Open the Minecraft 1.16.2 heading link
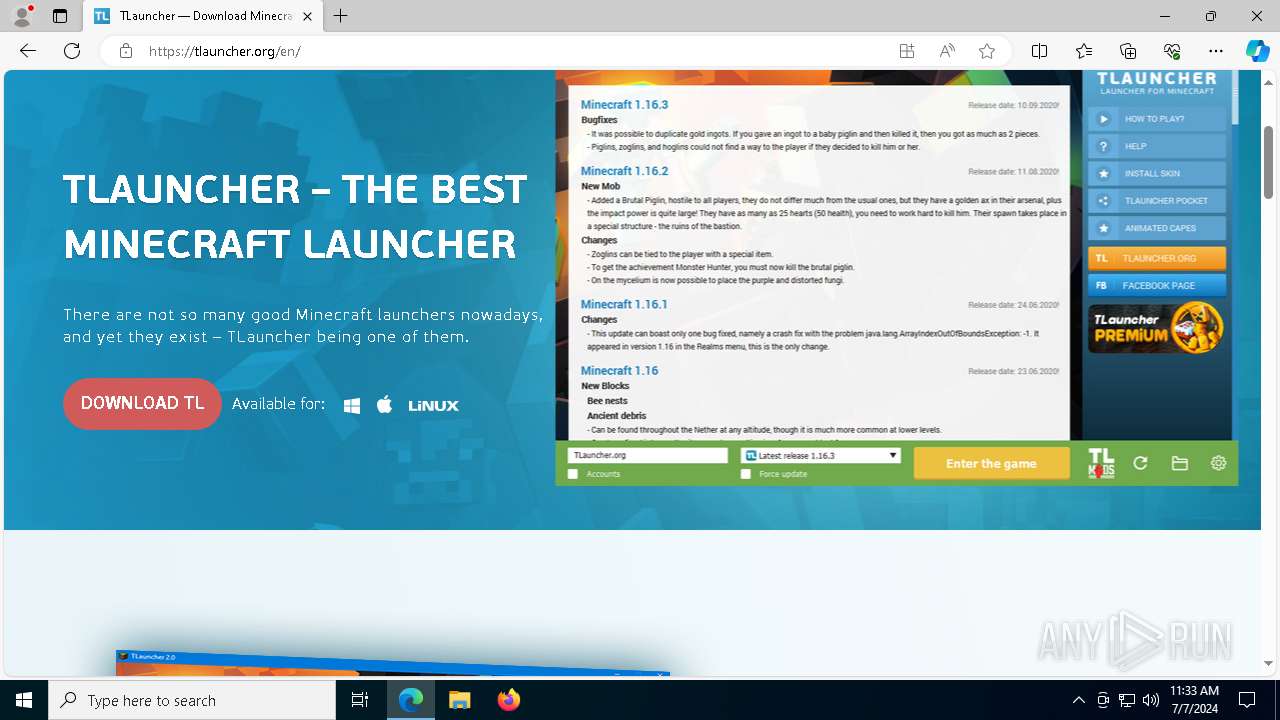This screenshot has width=1280, height=720. point(624,171)
